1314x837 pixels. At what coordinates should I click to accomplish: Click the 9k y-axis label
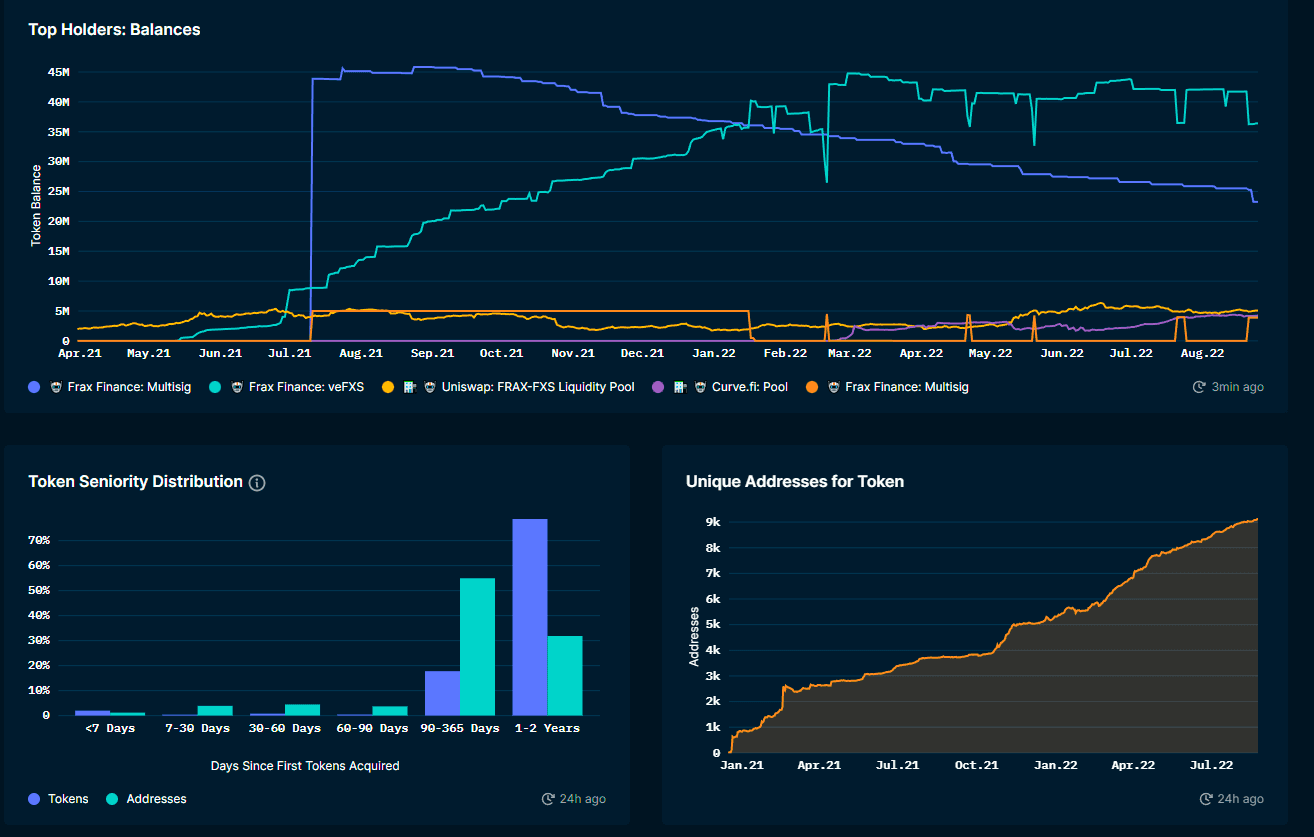coord(713,522)
